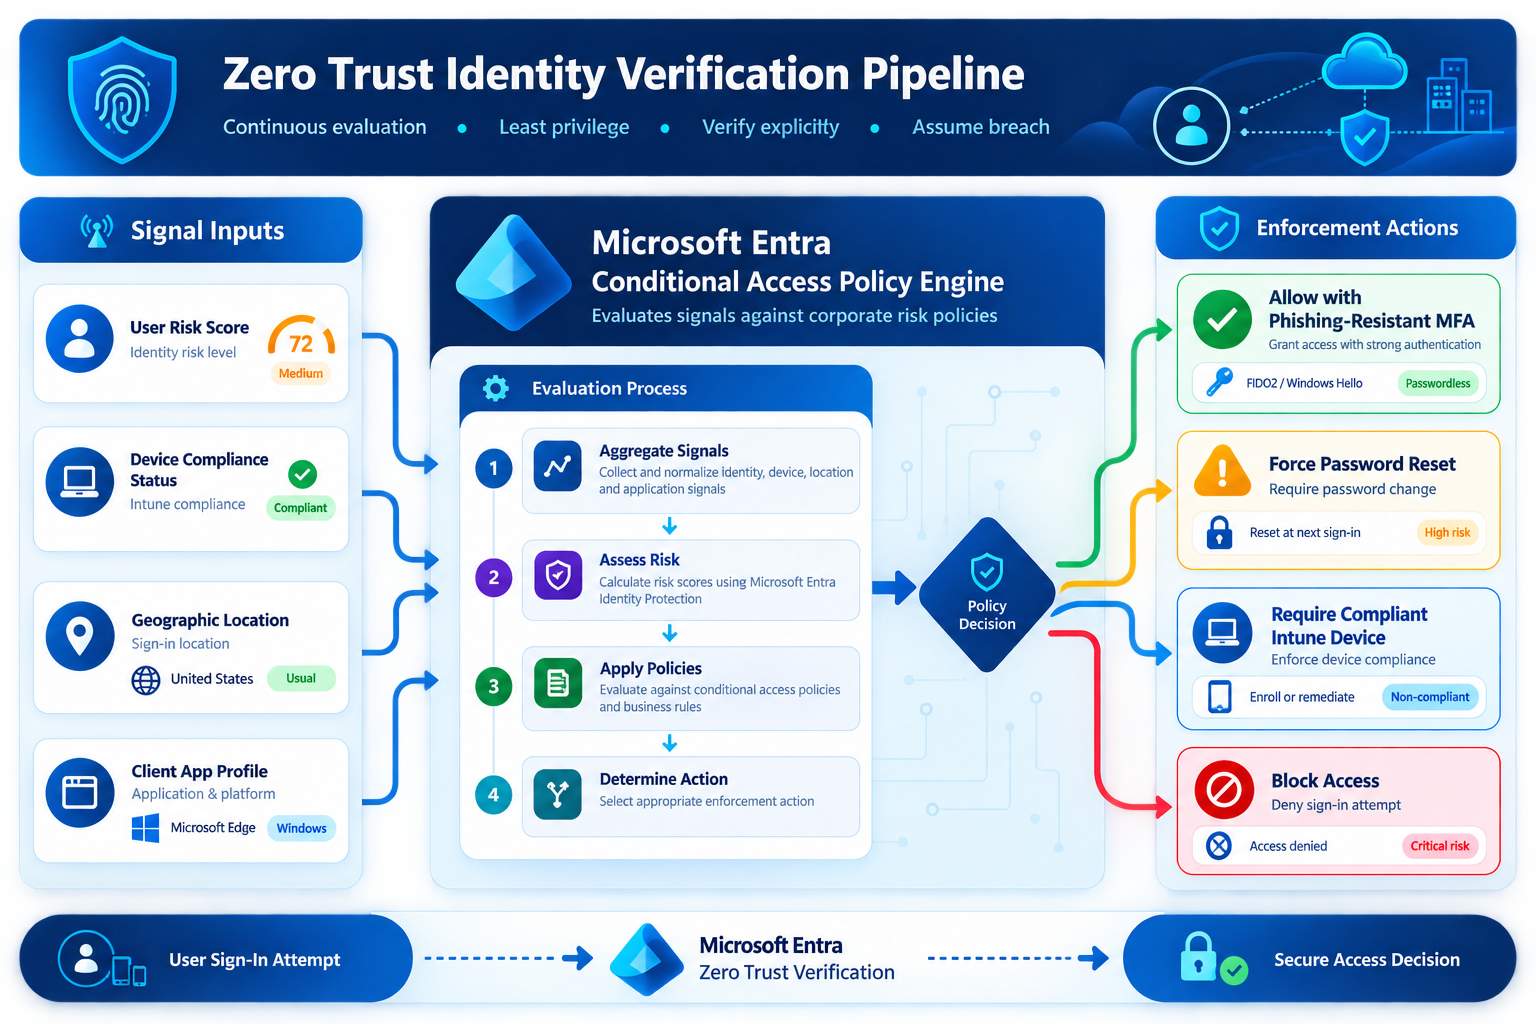
Task: Click the FIDO2 key icon
Action: click(1219, 382)
